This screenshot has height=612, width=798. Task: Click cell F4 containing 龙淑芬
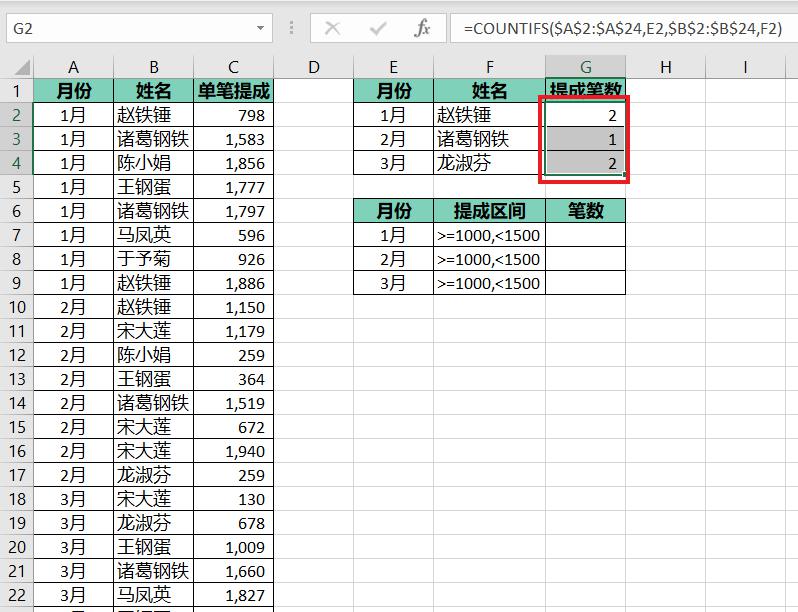coord(490,163)
